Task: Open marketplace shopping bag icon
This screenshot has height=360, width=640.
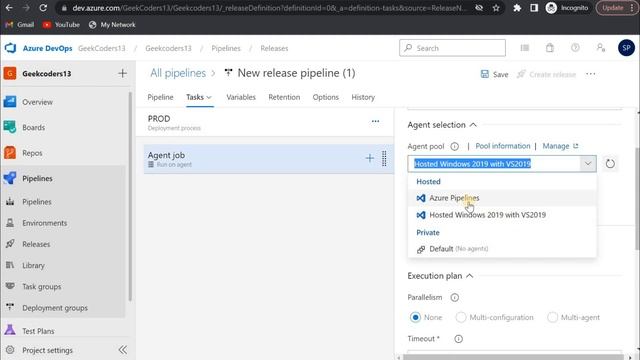Action: [x=550, y=48]
